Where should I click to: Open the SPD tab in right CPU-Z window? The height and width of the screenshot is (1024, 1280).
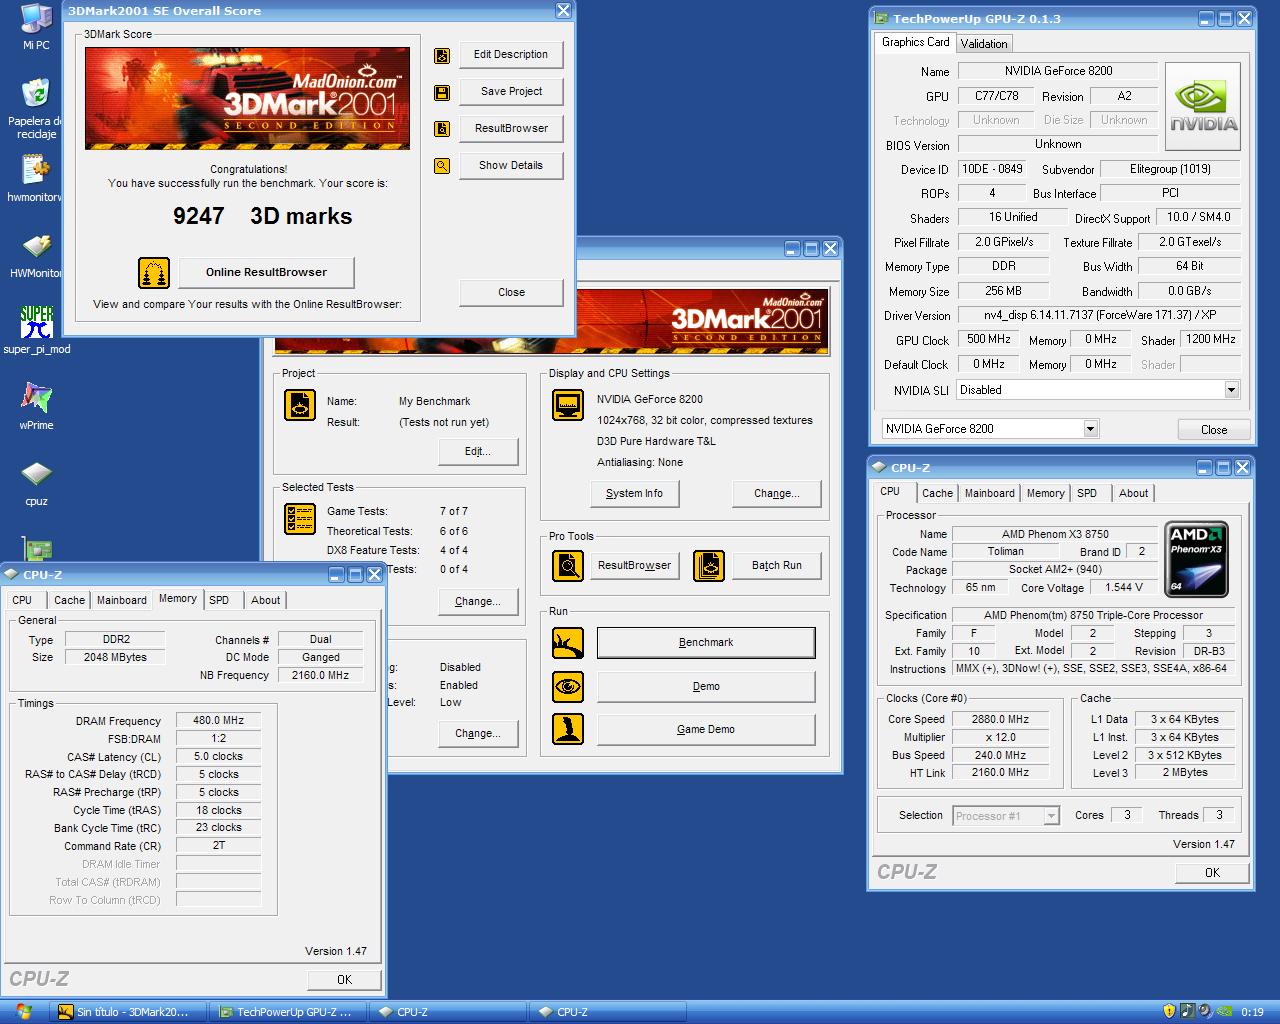(x=1087, y=493)
